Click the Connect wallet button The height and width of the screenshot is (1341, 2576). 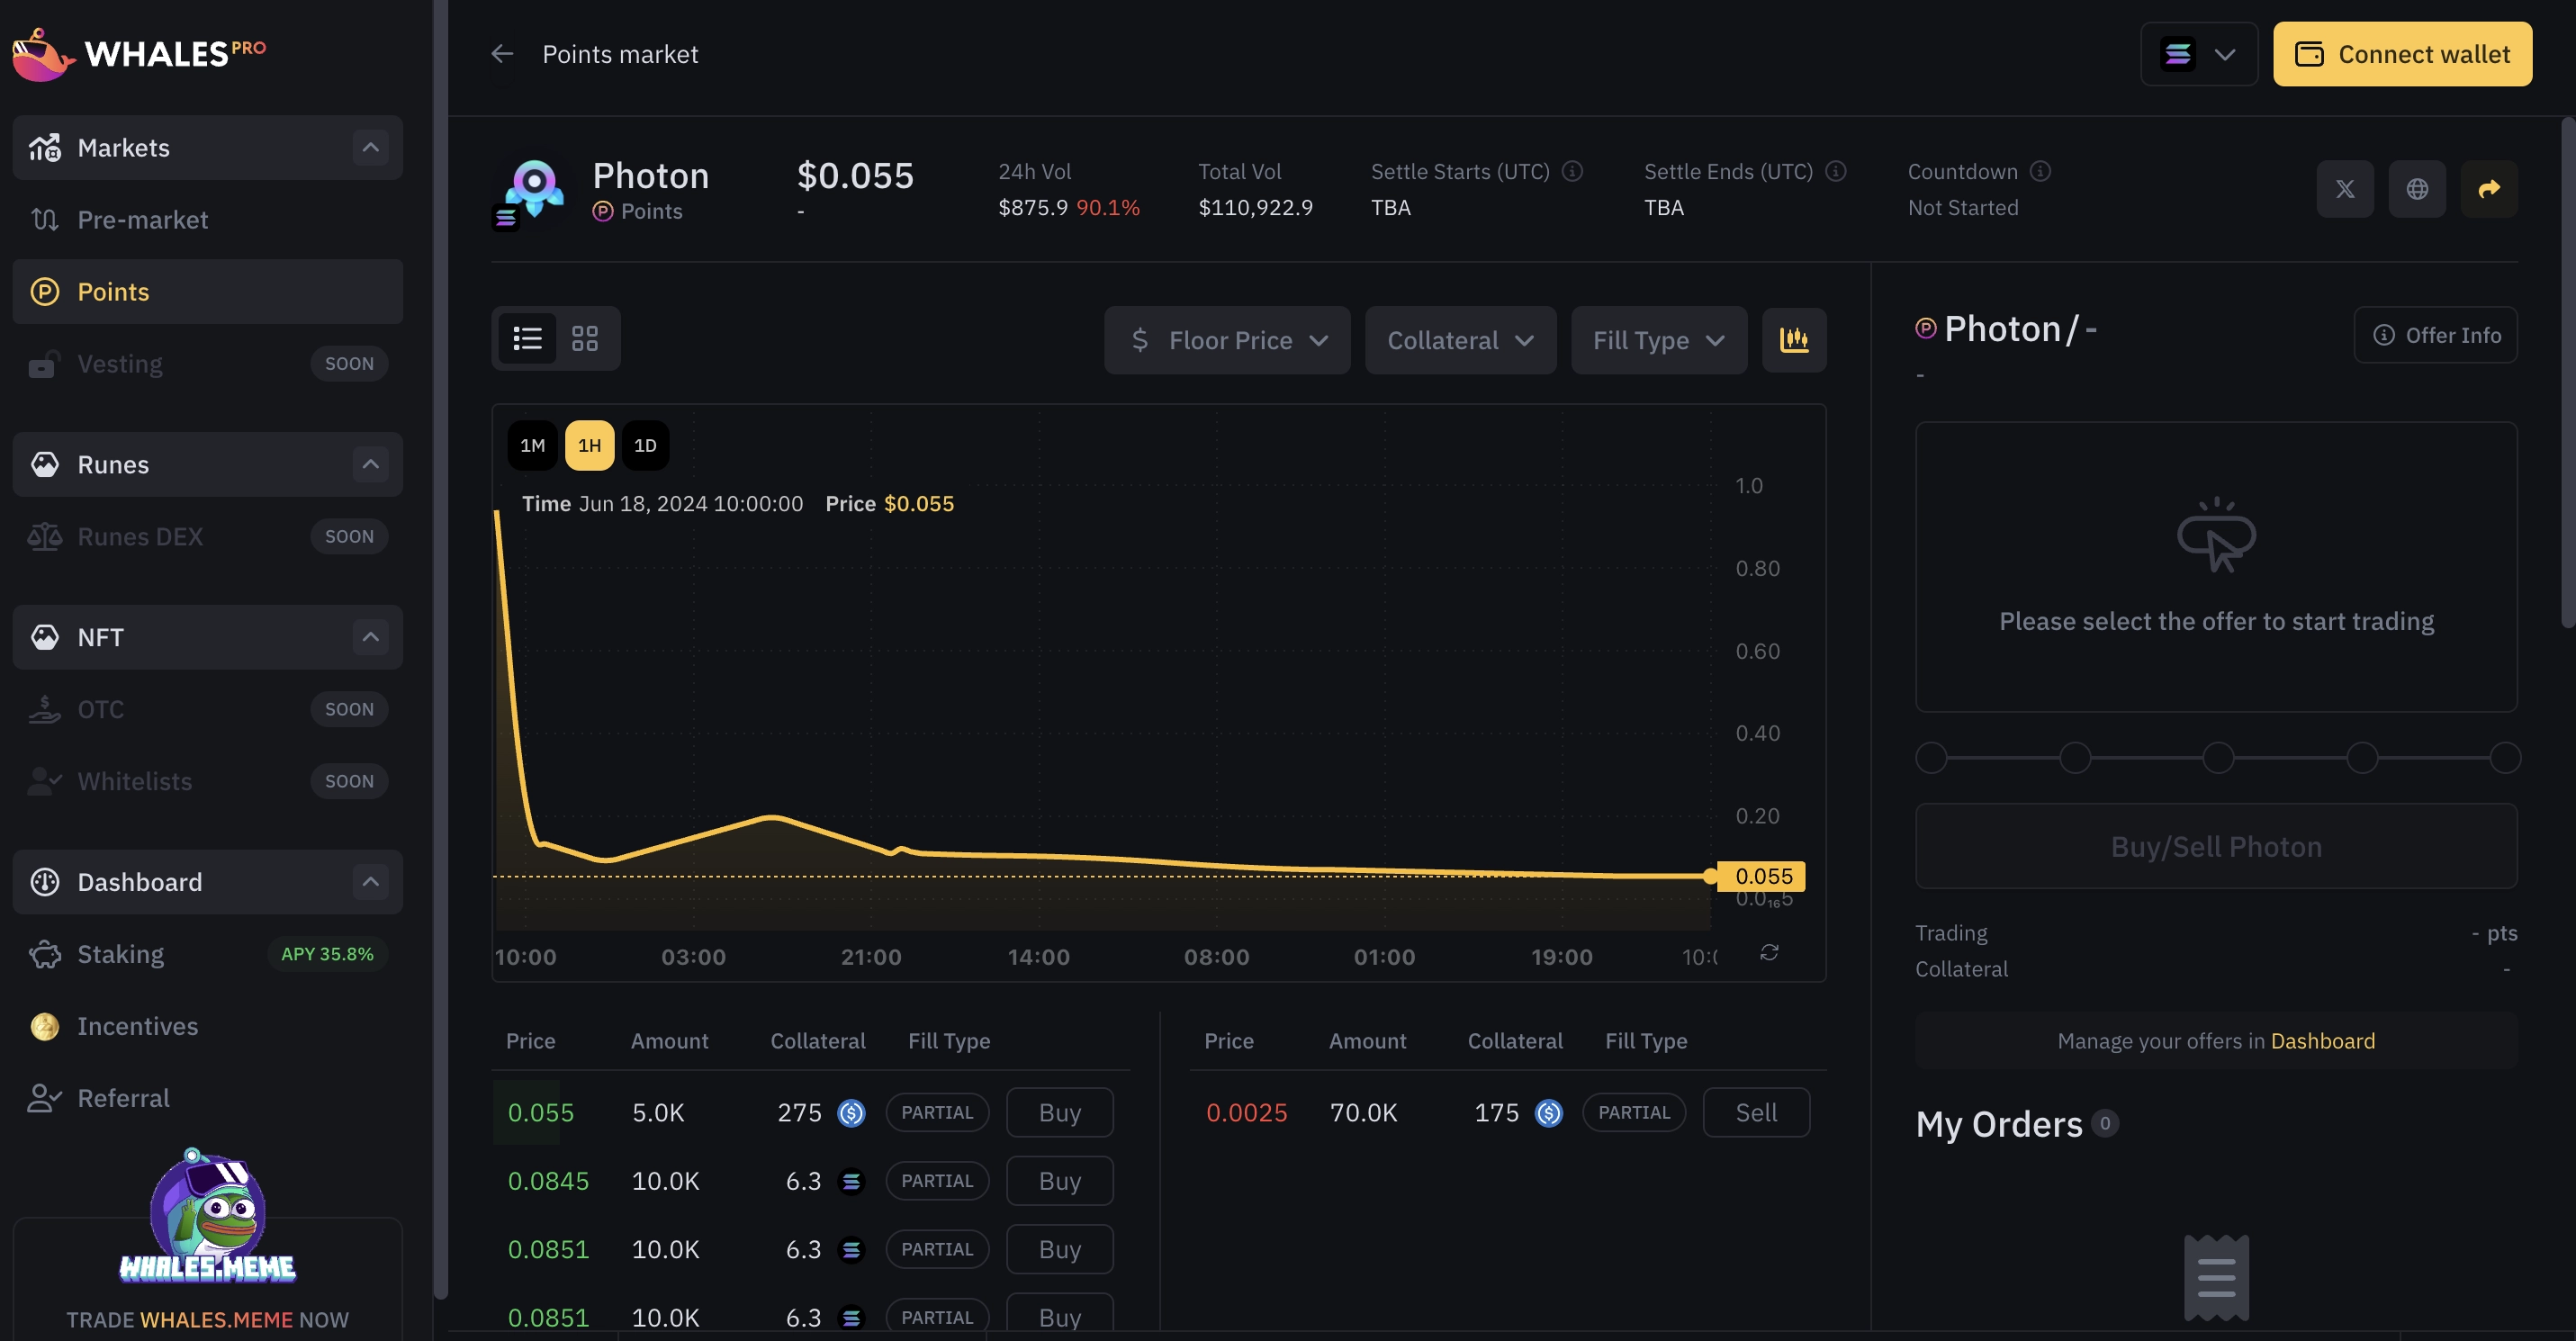tap(2402, 54)
